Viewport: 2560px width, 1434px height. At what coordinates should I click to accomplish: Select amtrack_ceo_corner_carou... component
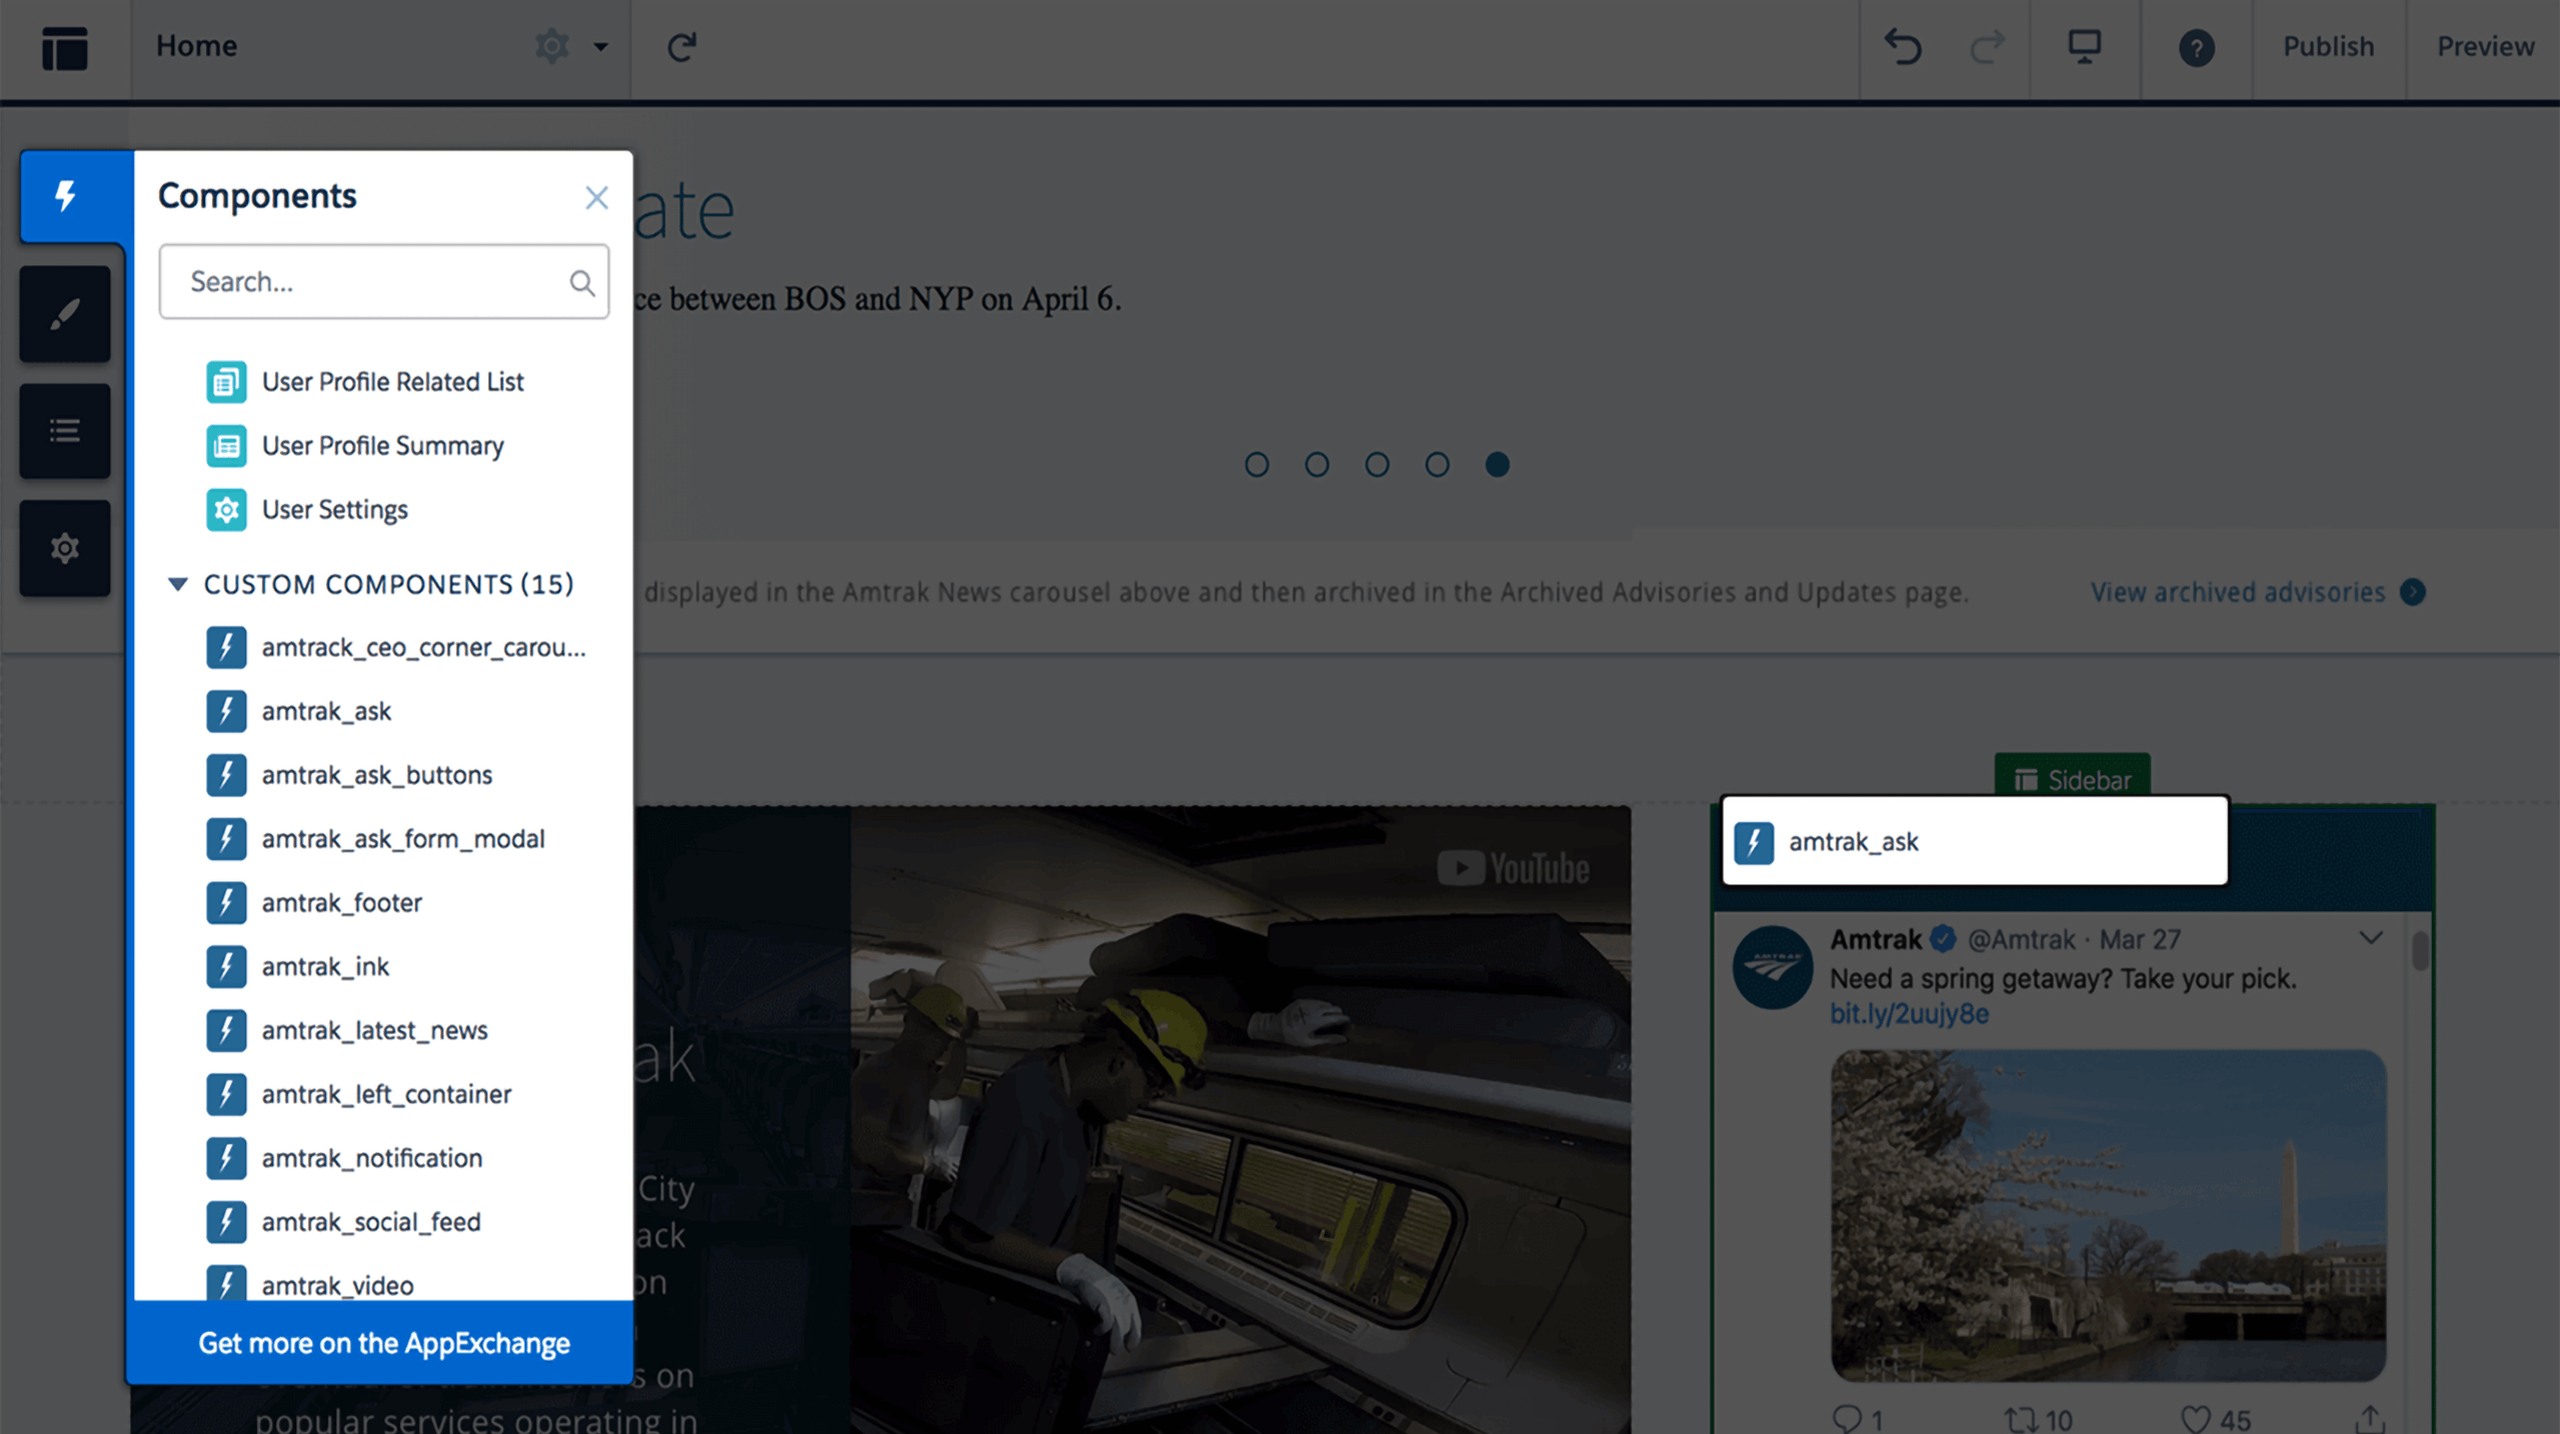point(396,648)
